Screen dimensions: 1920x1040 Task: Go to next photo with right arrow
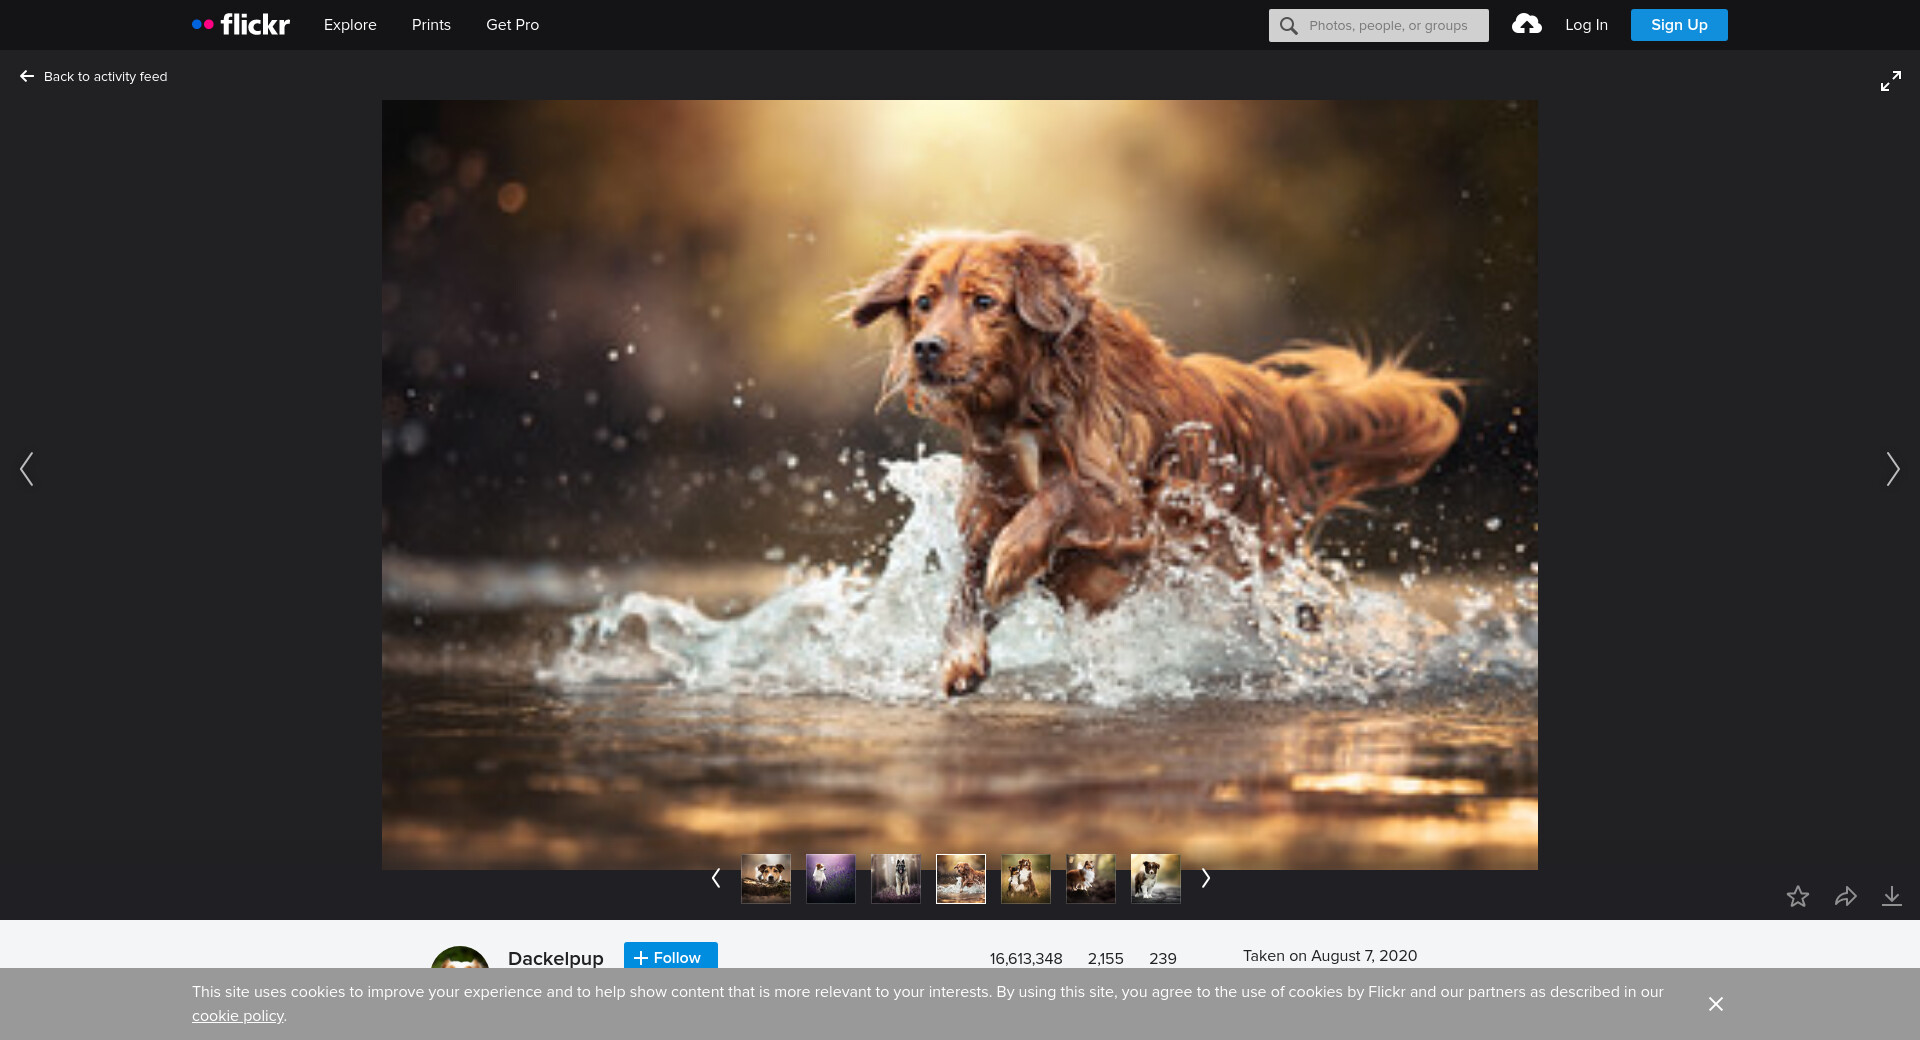click(x=1892, y=469)
